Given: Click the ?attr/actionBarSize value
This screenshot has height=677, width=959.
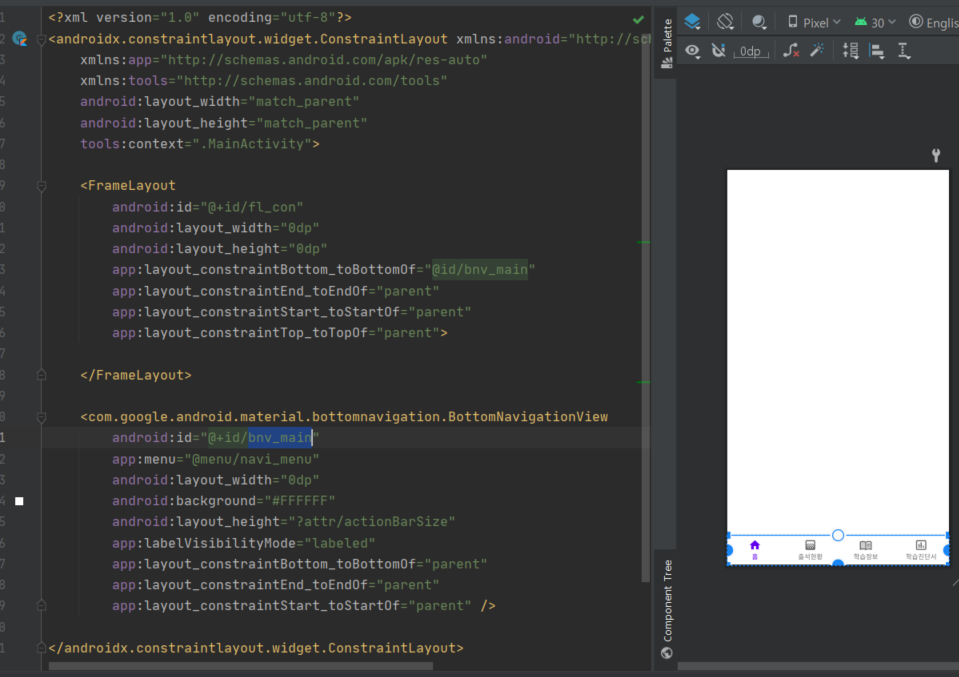Looking at the screenshot, I should [372, 522].
